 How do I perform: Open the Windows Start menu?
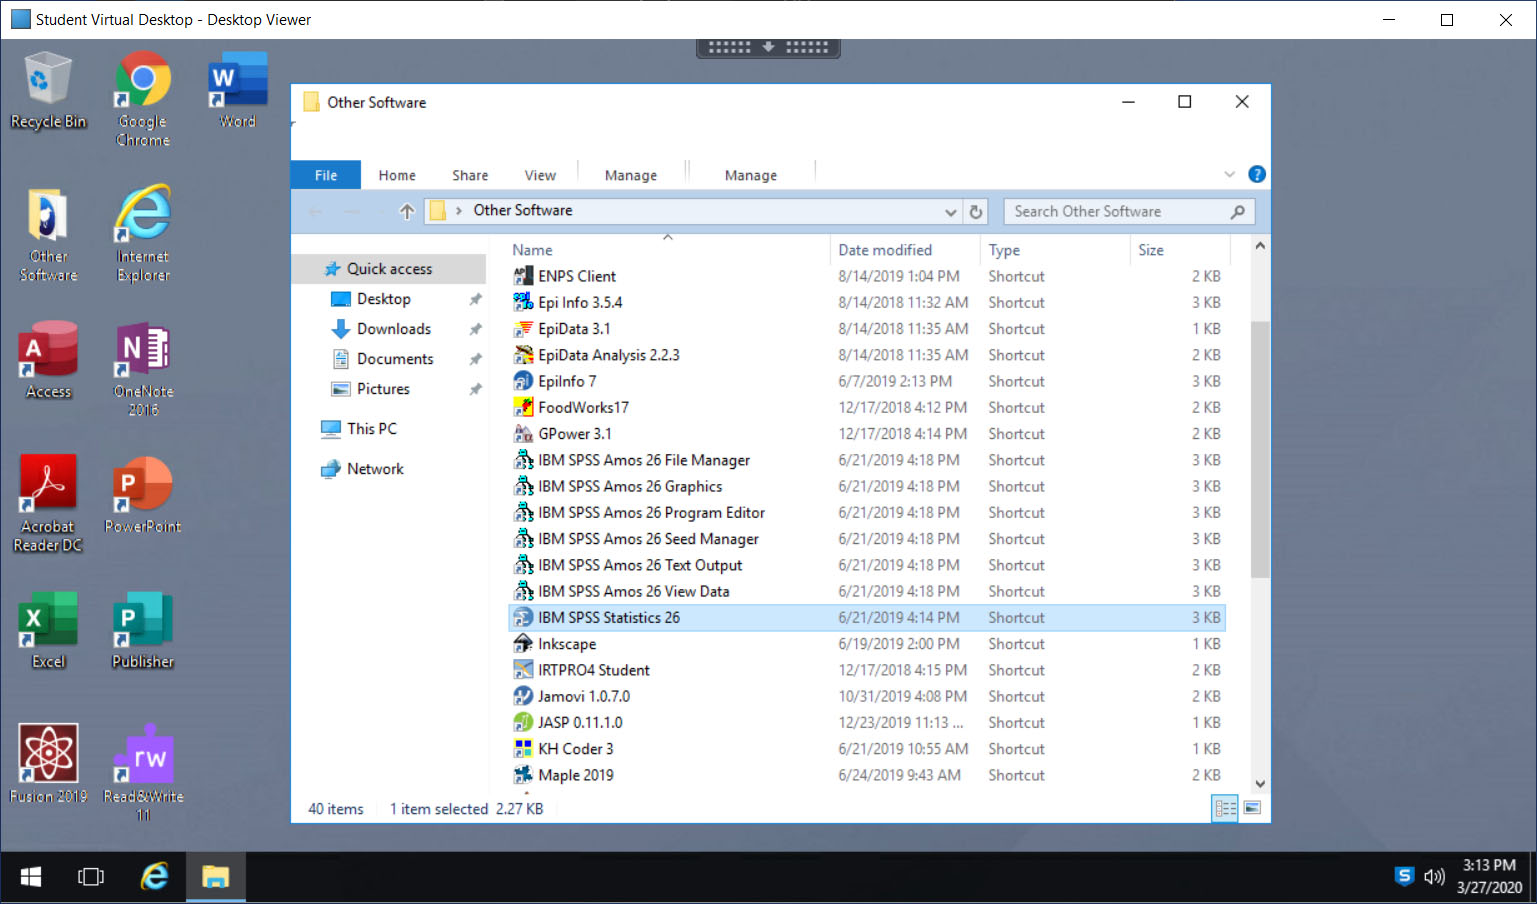tap(31, 877)
